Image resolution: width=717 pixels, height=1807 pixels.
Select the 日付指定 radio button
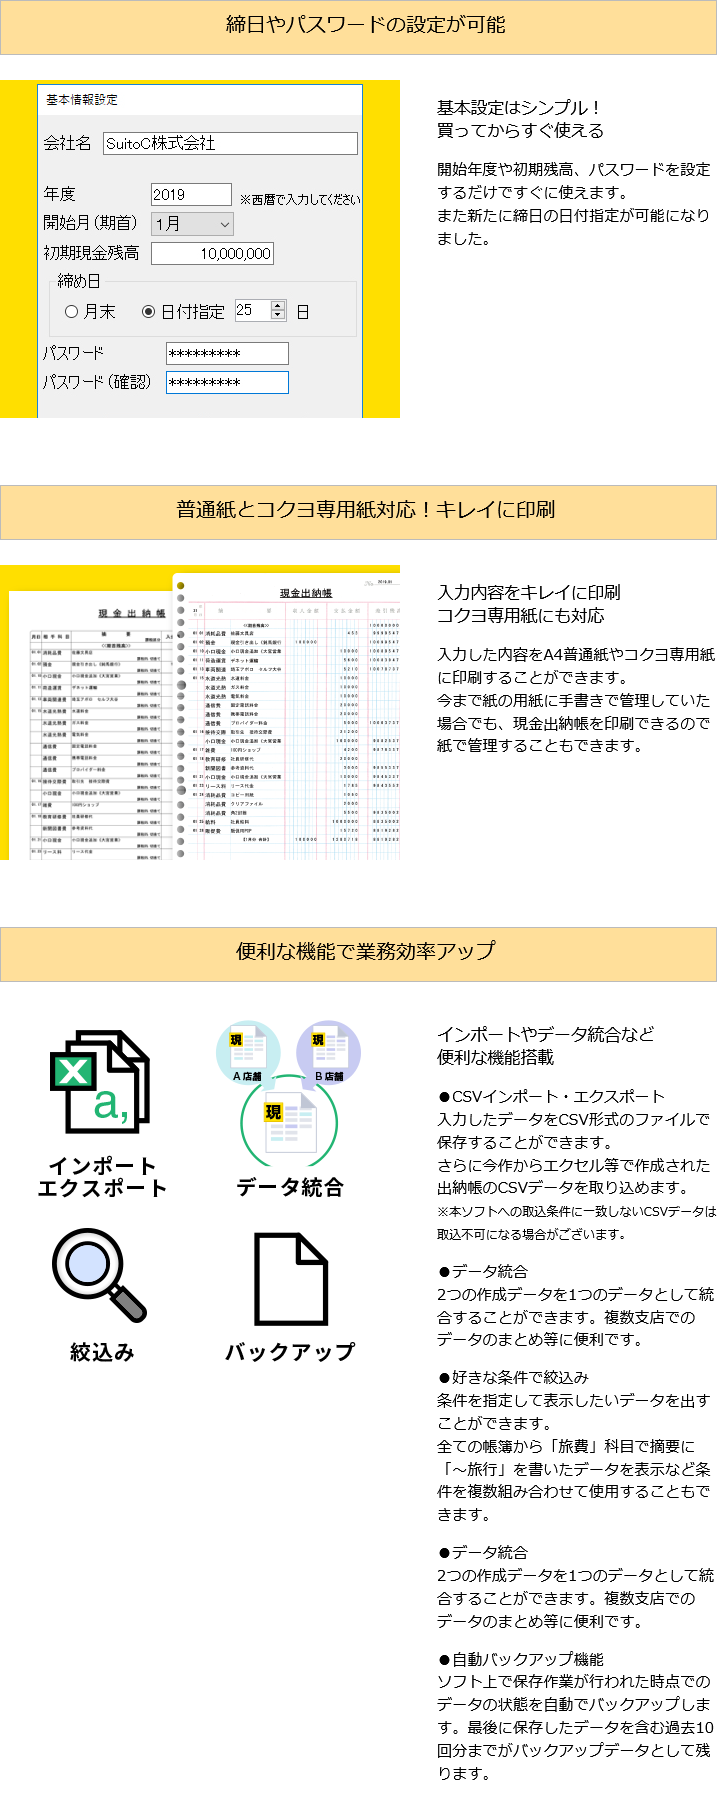tap(148, 312)
